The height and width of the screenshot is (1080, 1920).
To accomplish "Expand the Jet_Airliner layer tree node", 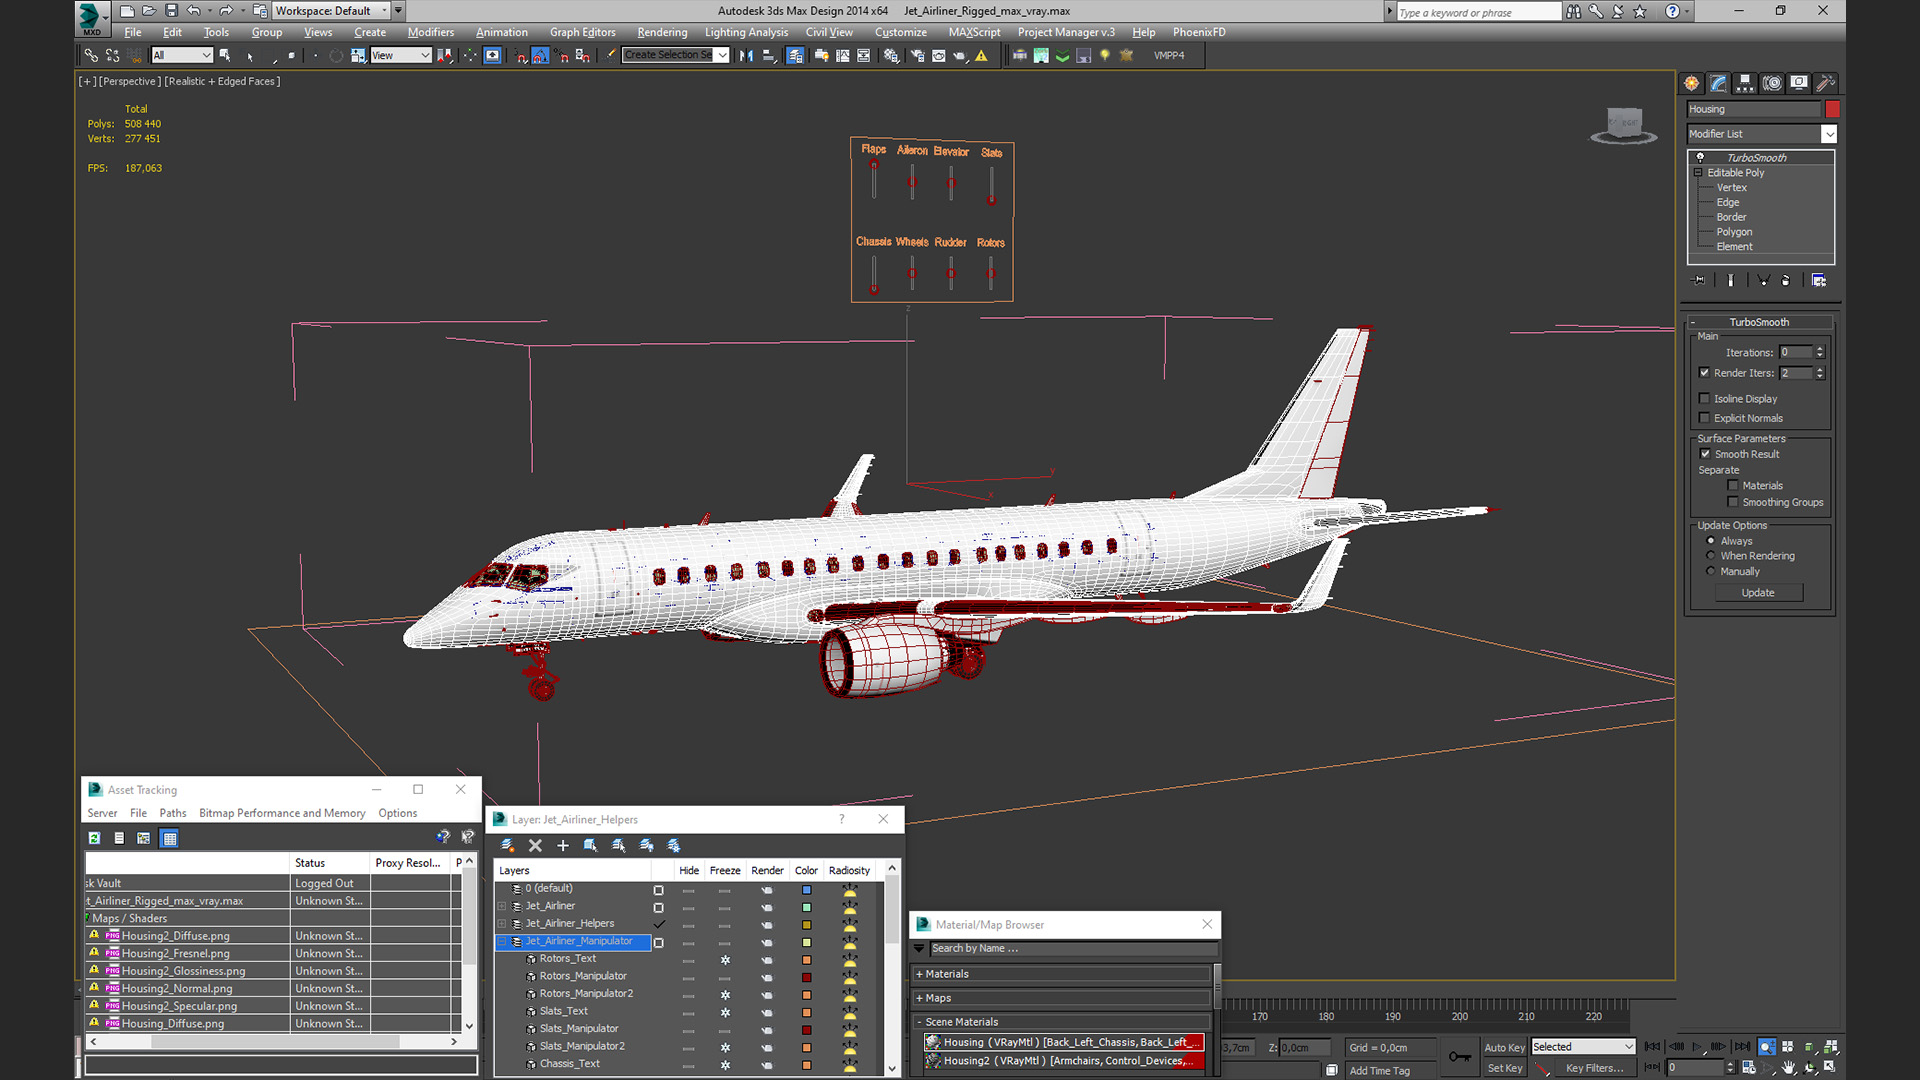I will coord(503,906).
